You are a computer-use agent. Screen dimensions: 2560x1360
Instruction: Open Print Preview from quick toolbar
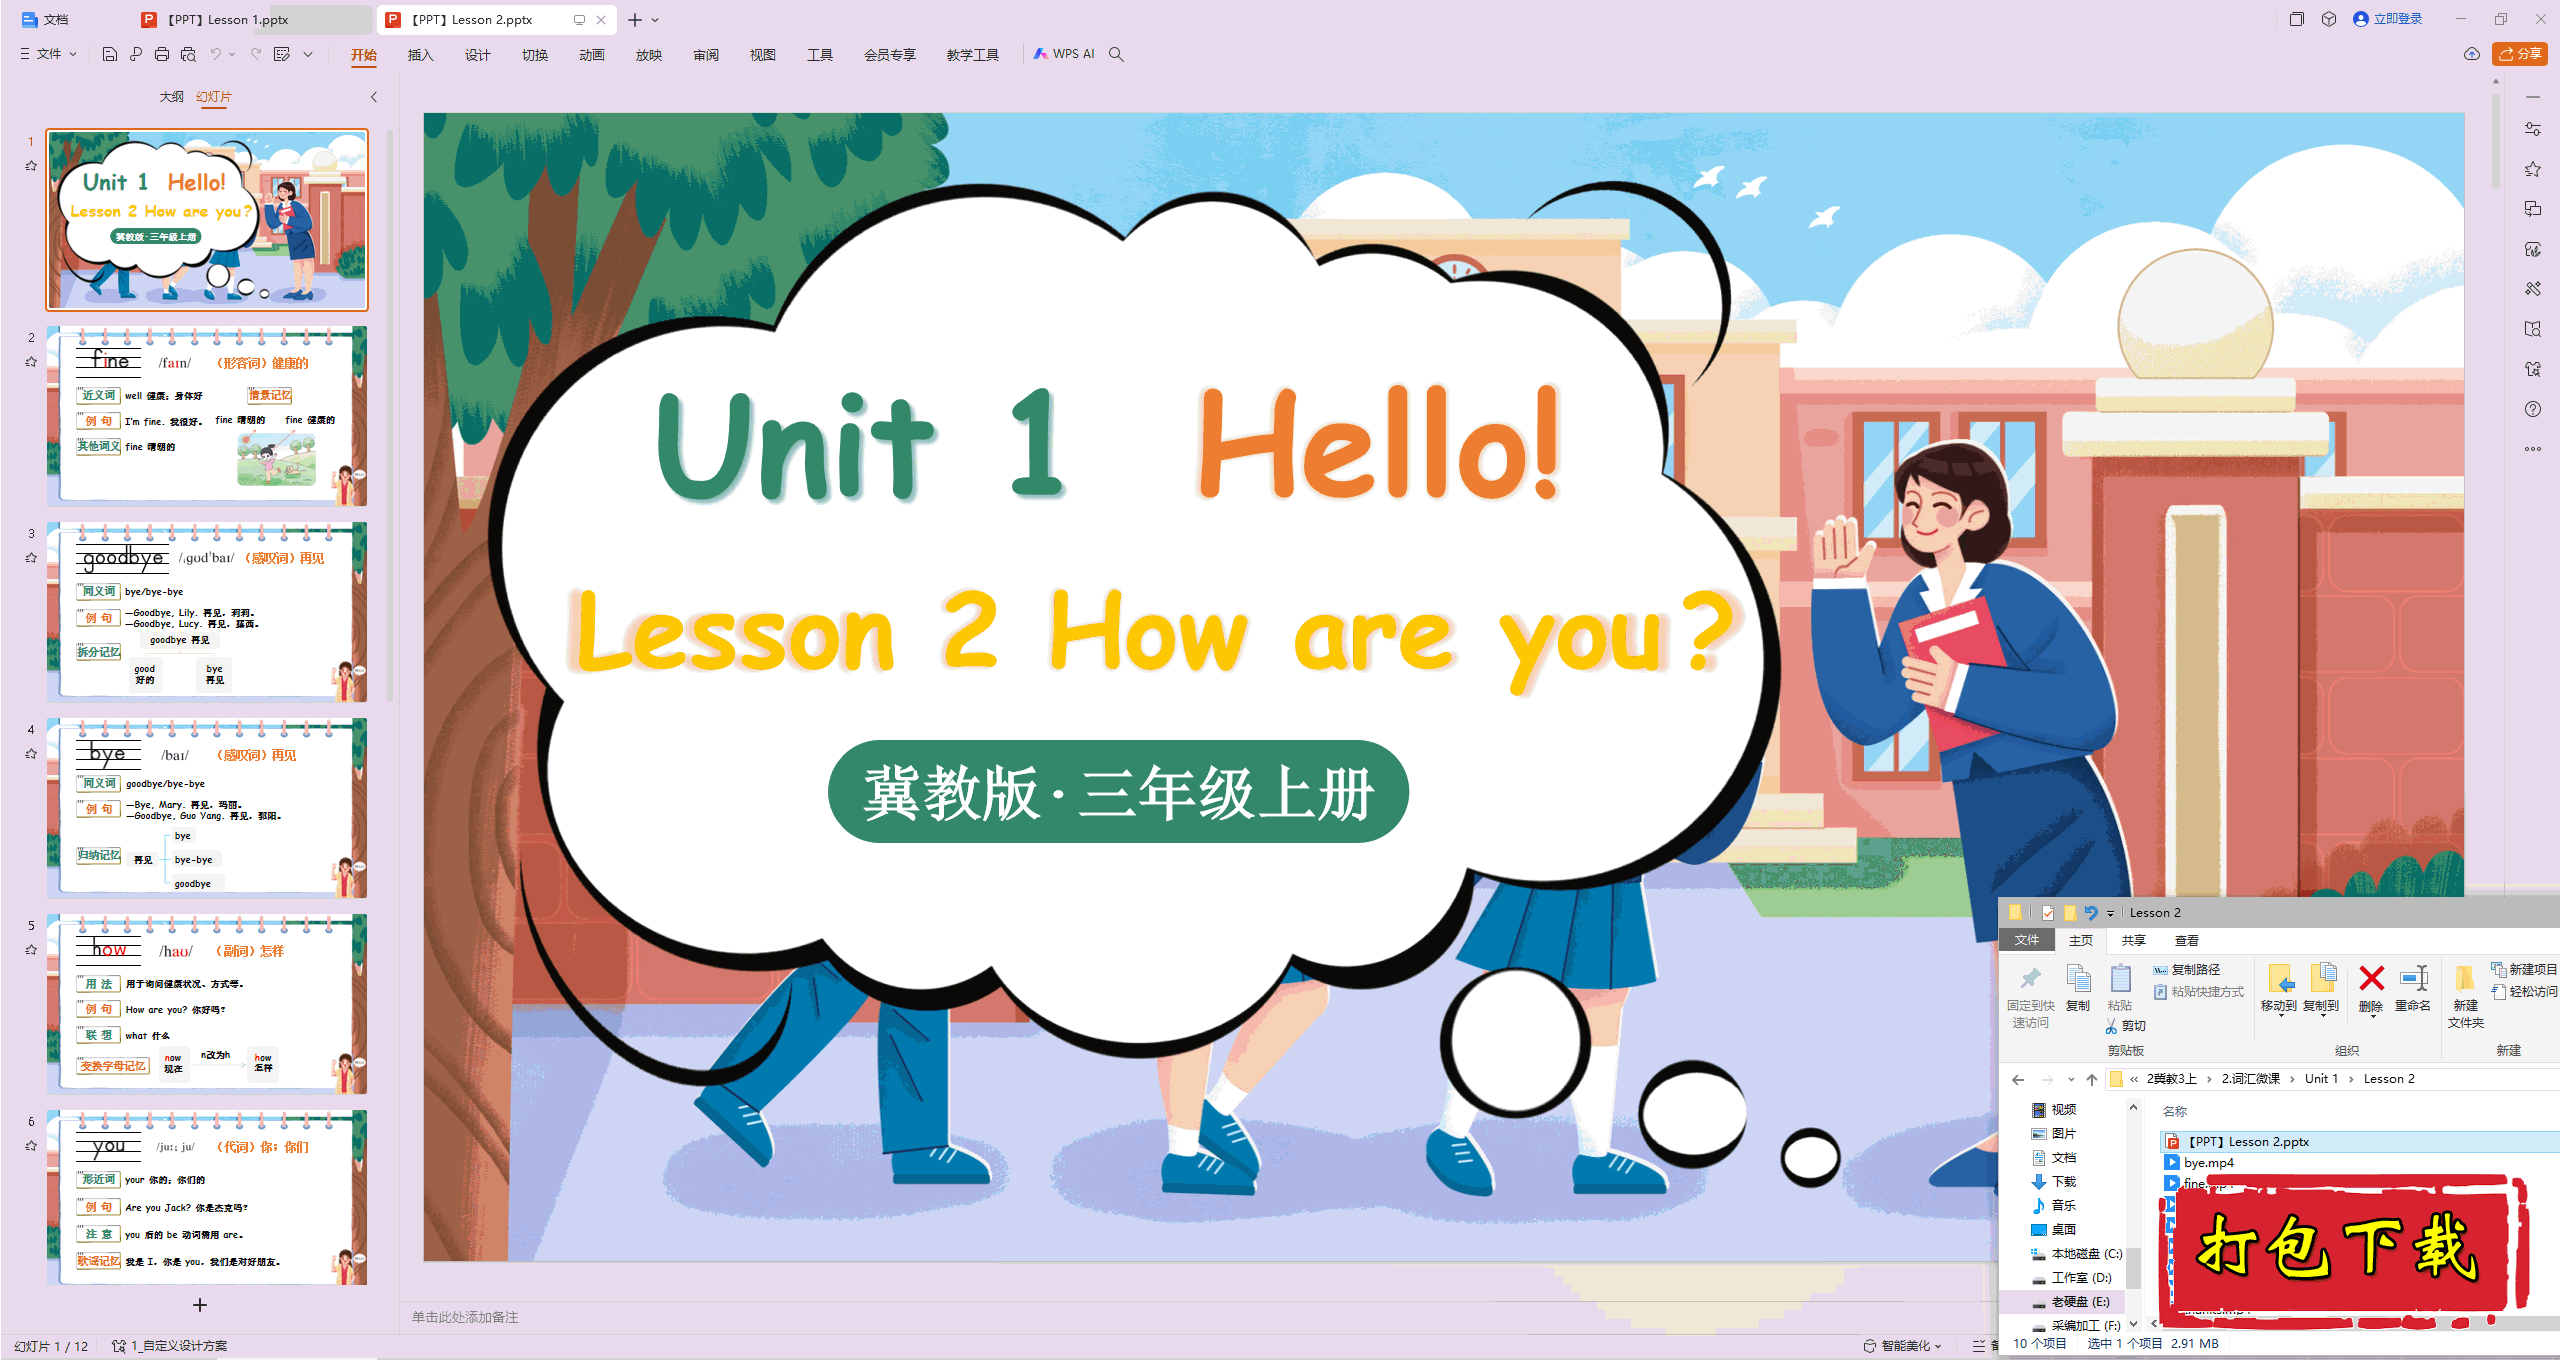(188, 54)
